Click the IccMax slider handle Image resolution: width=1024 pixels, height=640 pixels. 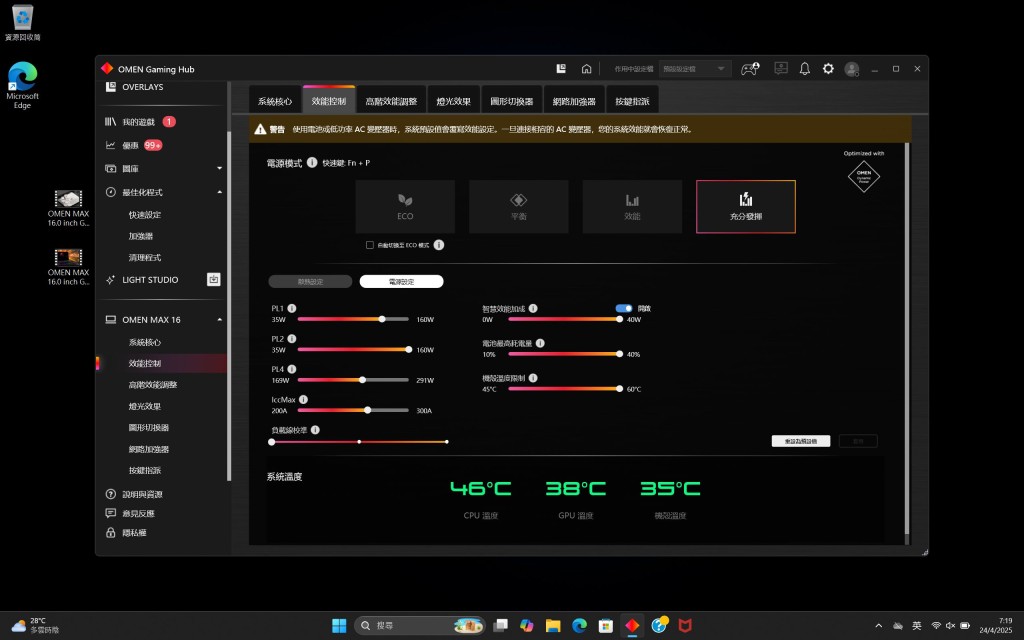tap(368, 410)
